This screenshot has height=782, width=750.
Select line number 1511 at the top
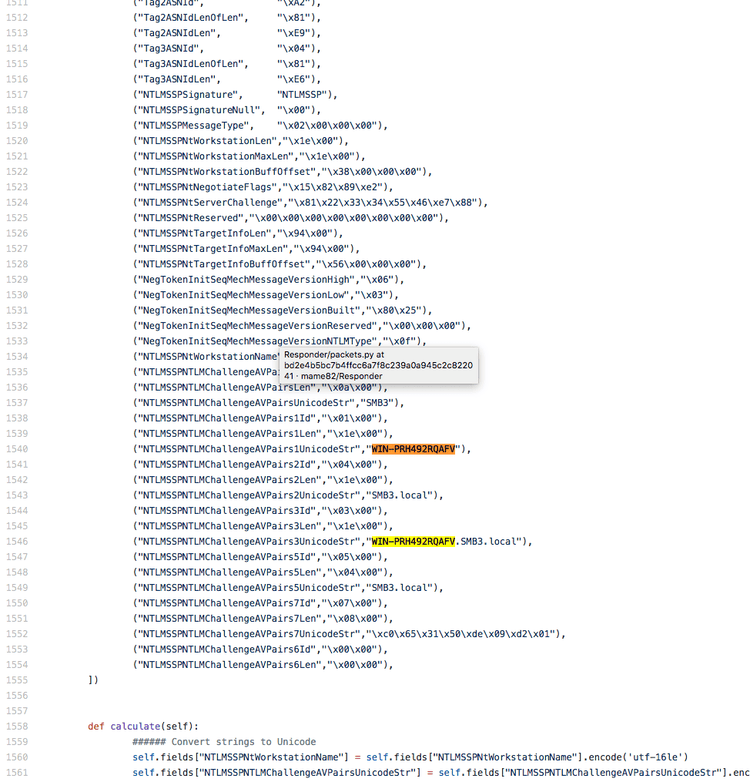point(16,2)
